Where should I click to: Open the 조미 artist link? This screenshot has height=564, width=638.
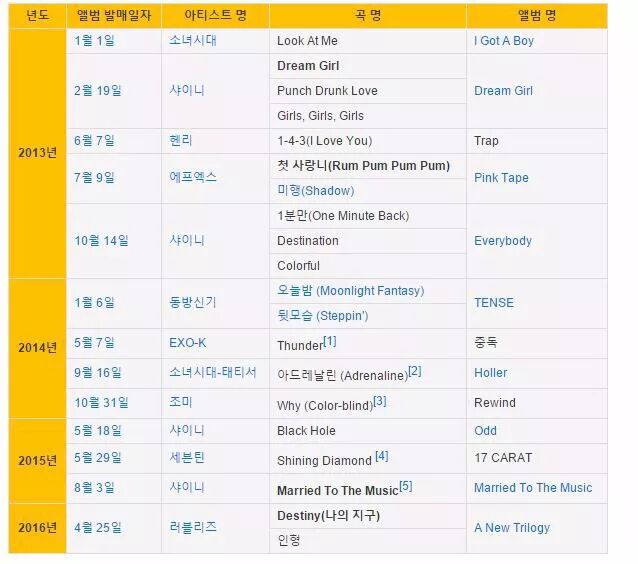(181, 402)
